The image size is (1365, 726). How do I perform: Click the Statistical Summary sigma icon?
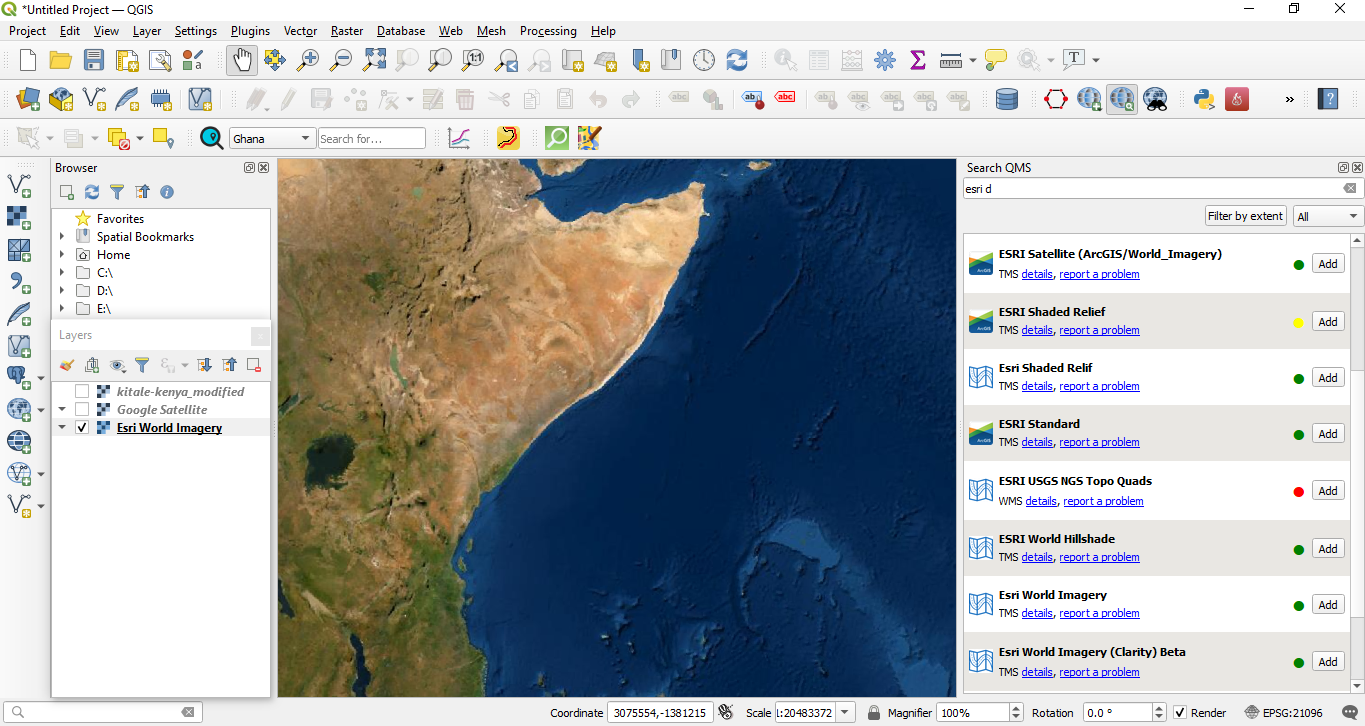(918, 60)
